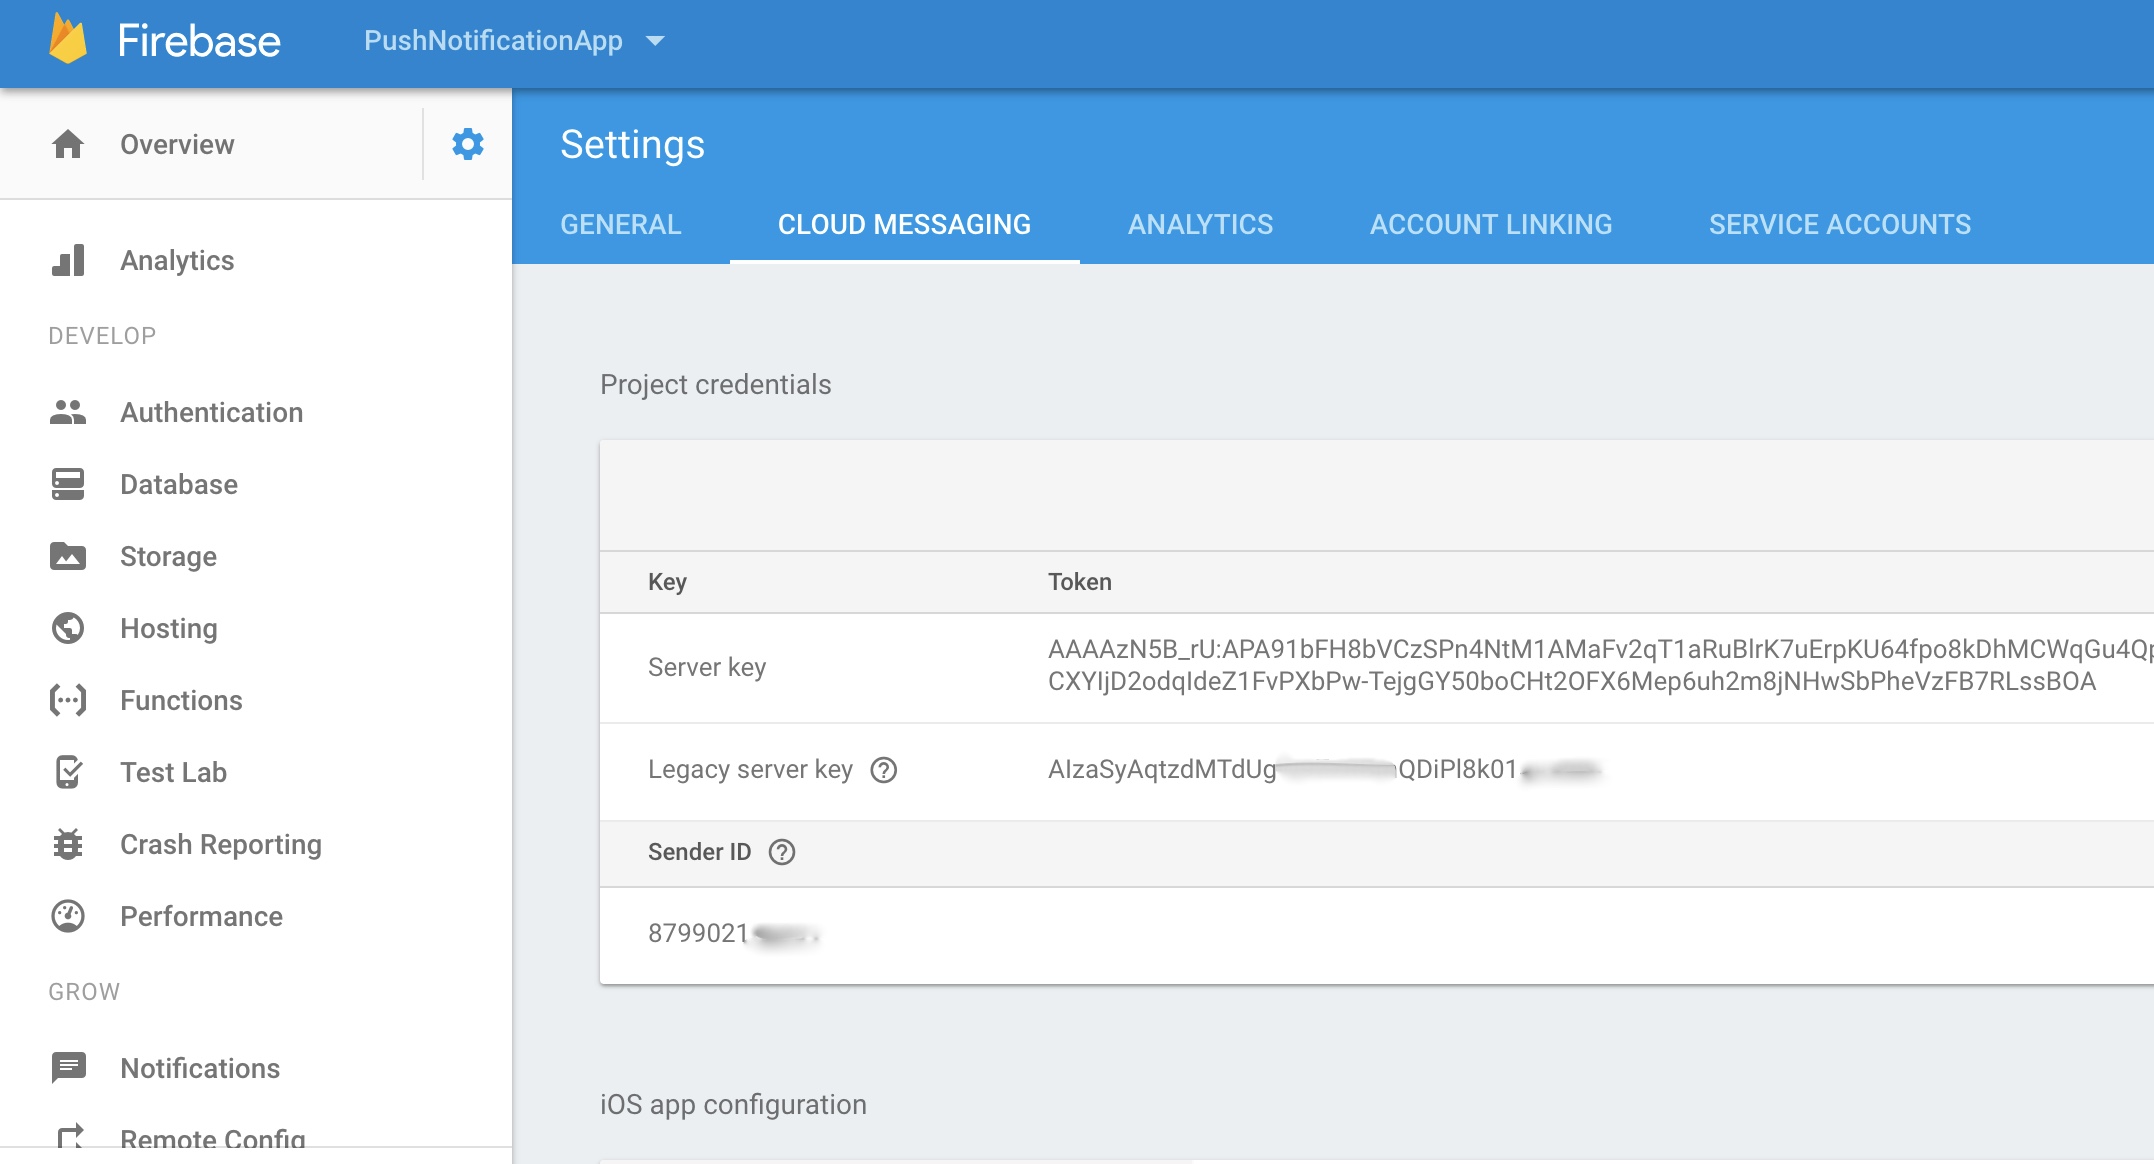Open the Service Accounts tab

[x=1839, y=224]
